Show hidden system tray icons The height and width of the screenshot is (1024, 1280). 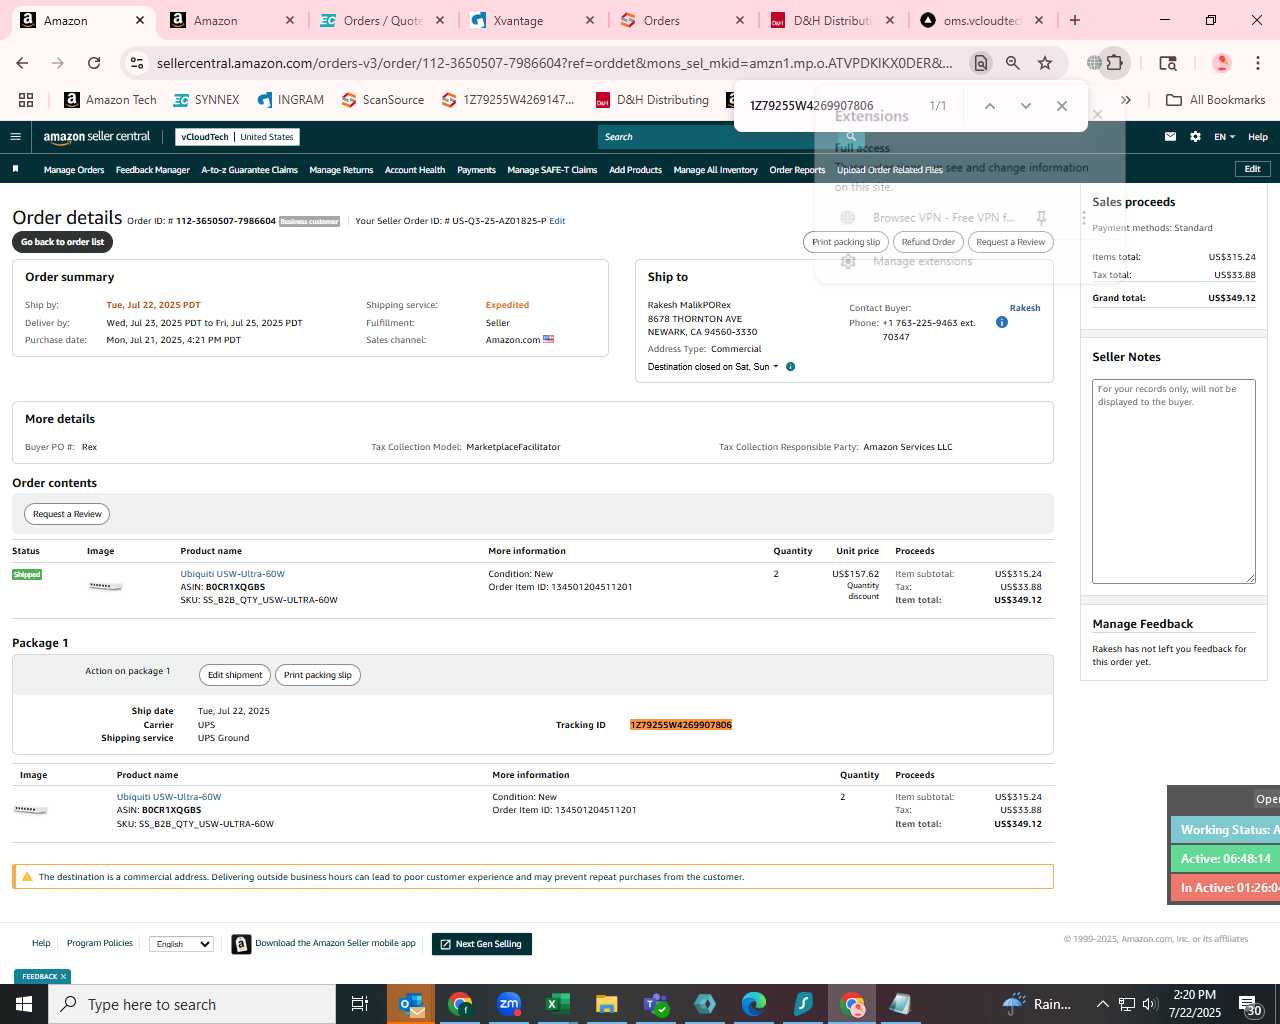click(x=1102, y=1004)
